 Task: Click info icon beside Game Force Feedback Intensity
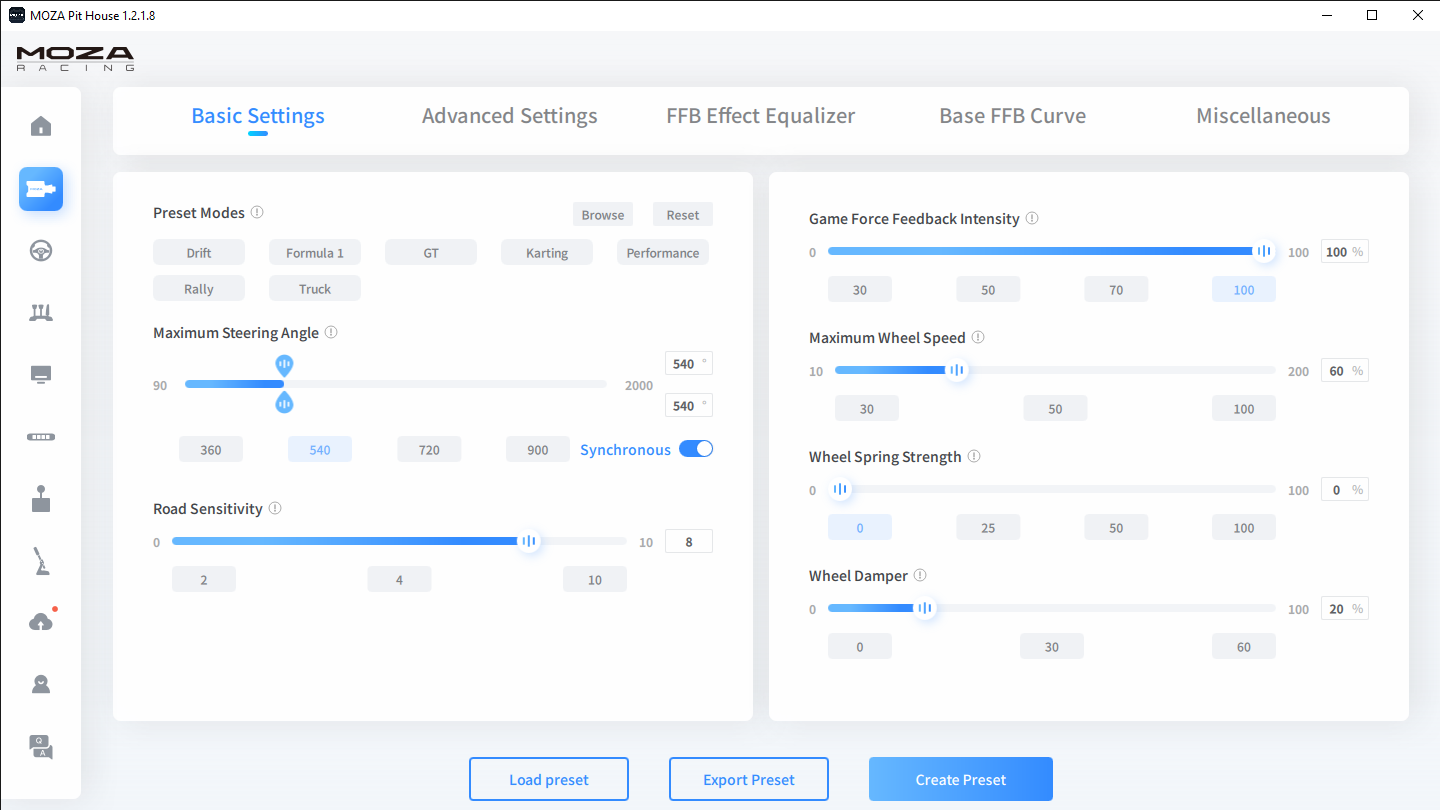pyautogui.click(x=1032, y=218)
